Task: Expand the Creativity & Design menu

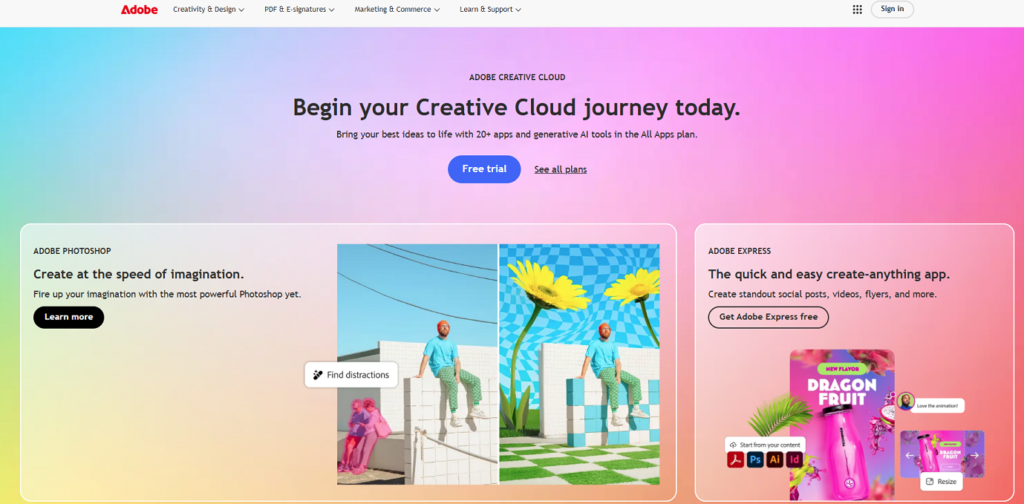Action: click(x=209, y=10)
